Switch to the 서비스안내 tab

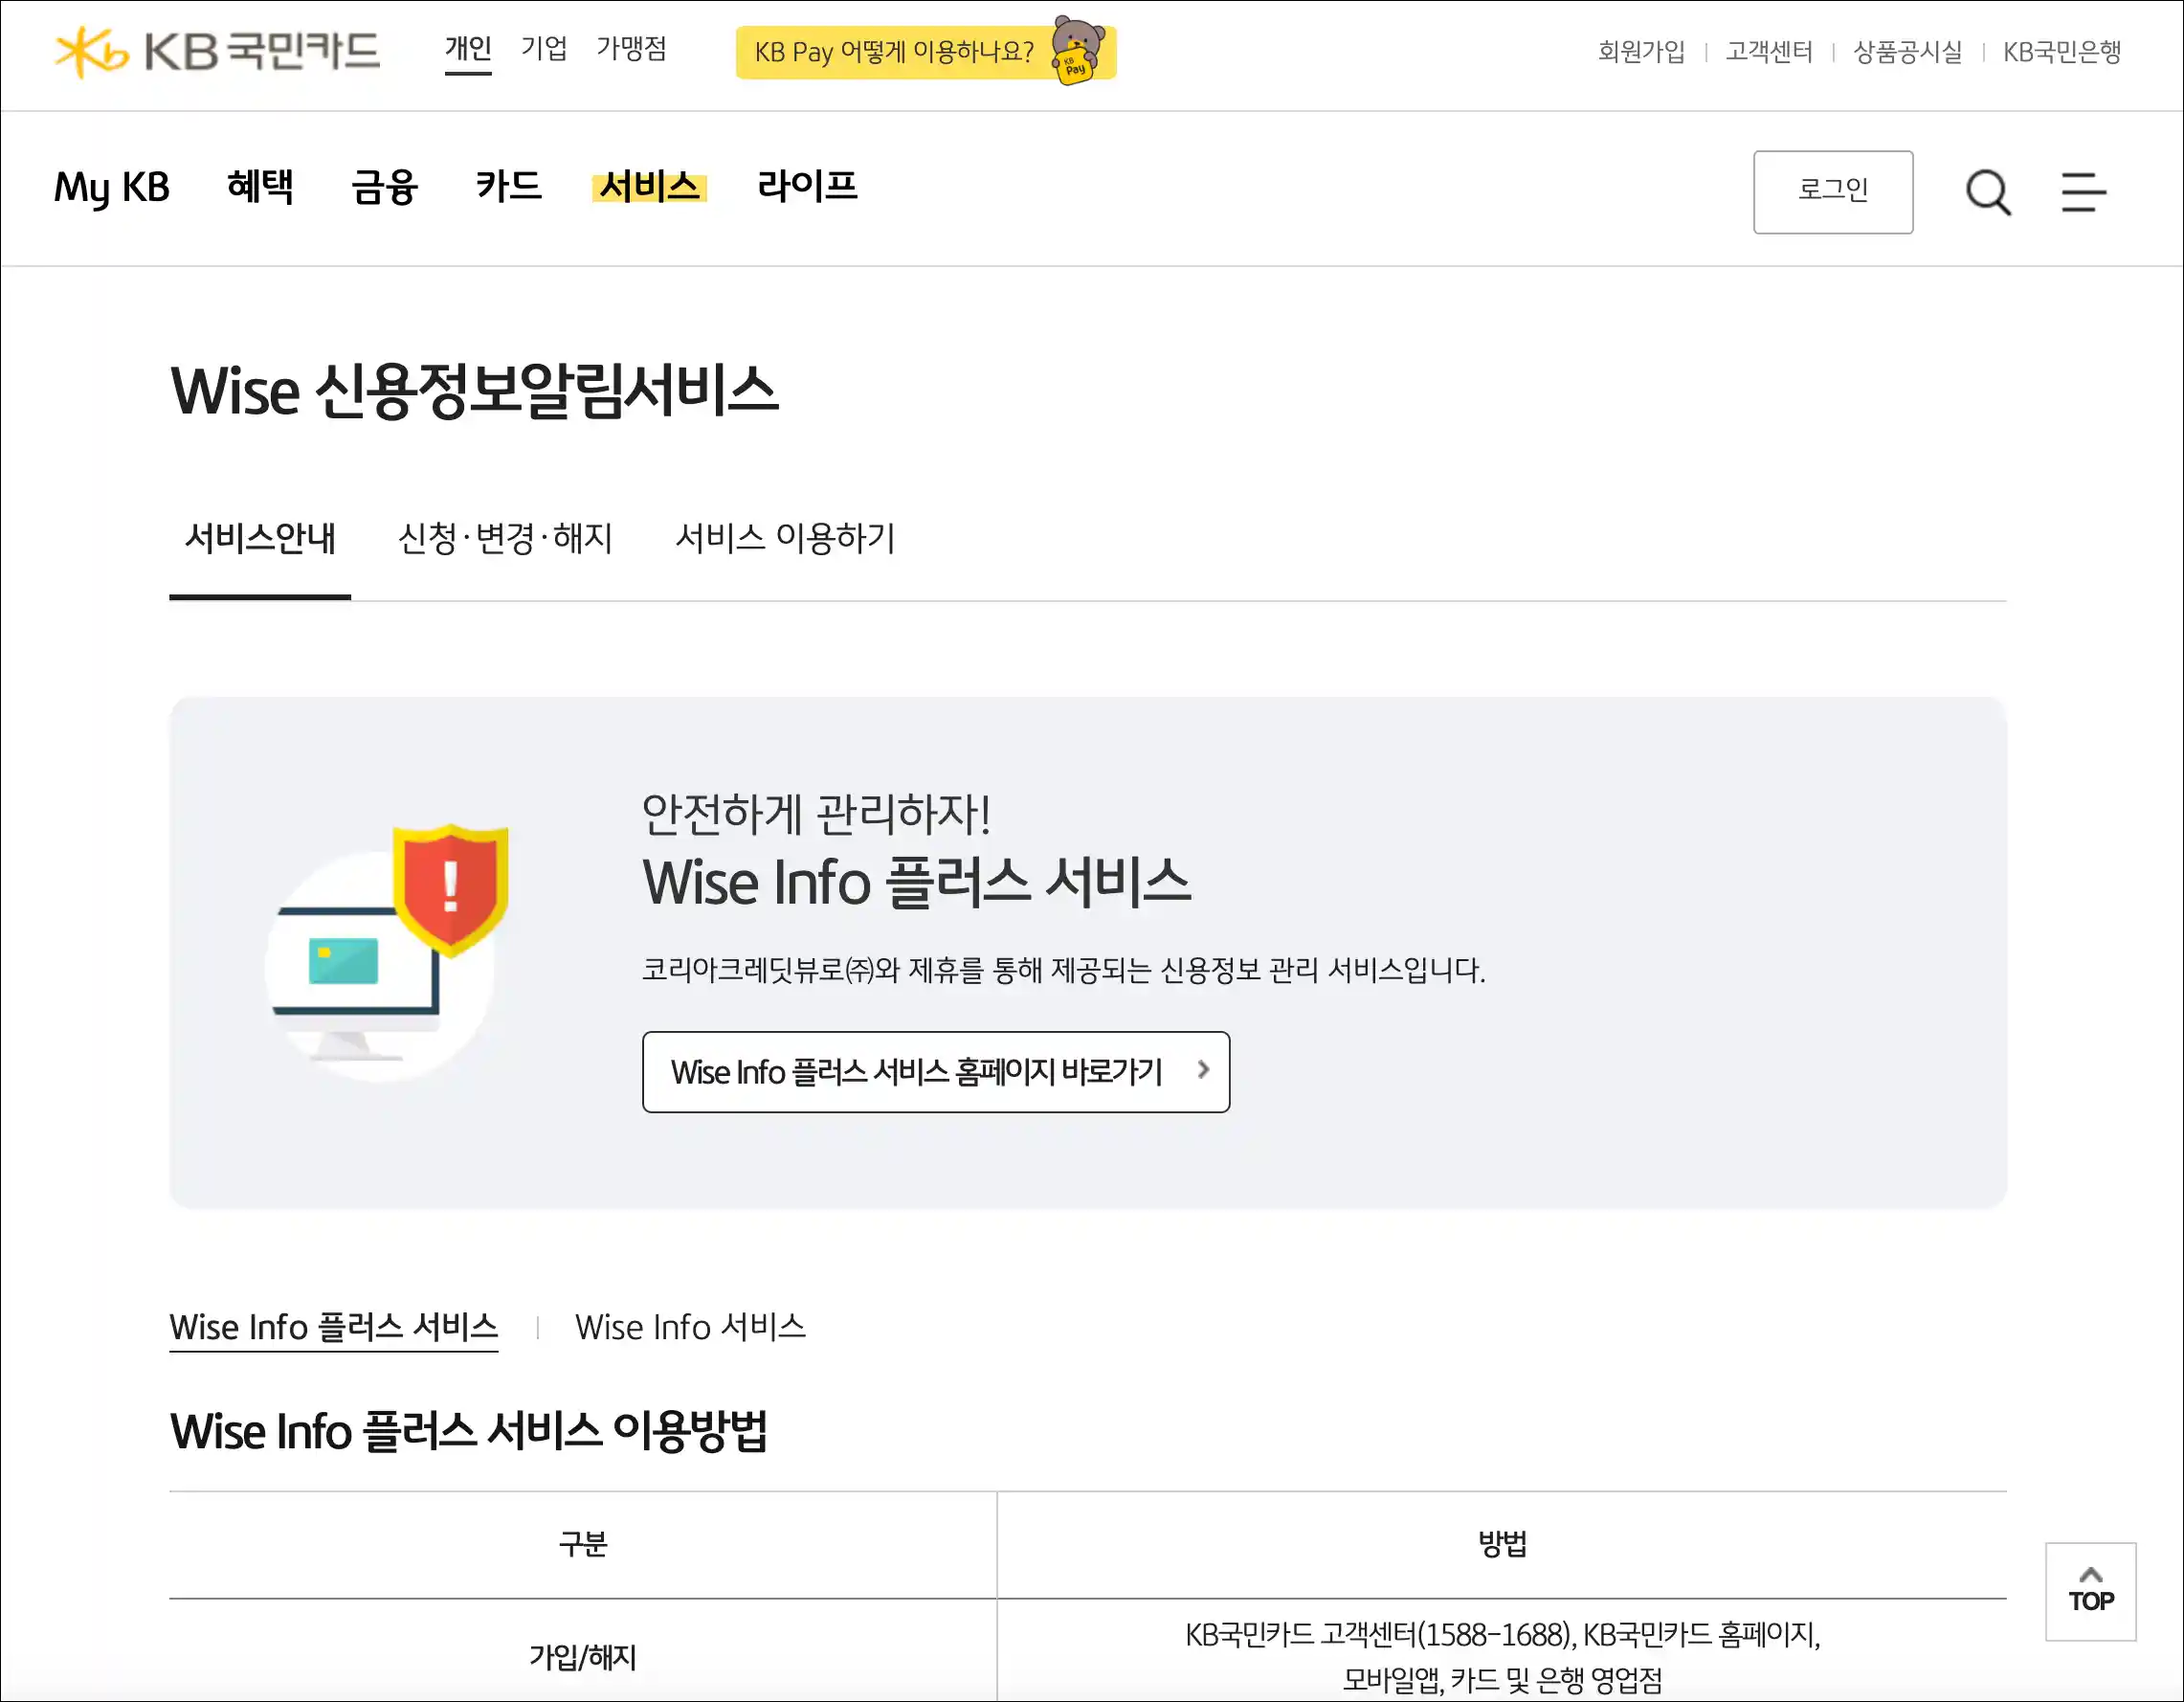[x=260, y=540]
